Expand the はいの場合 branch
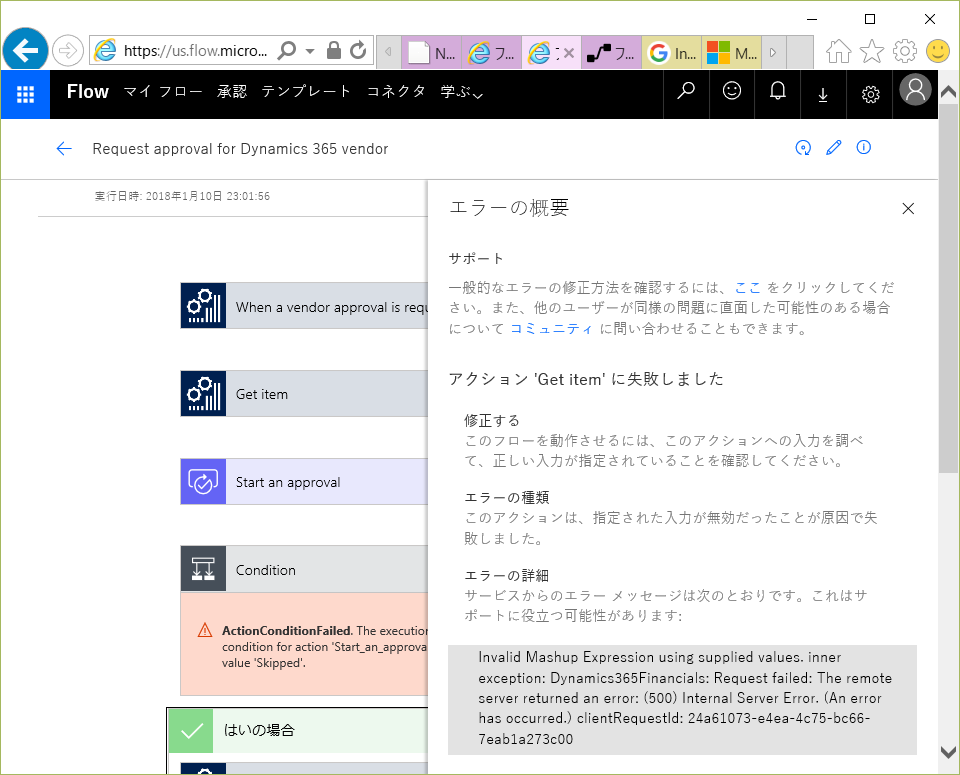The image size is (960, 775). pyautogui.click(x=298, y=730)
